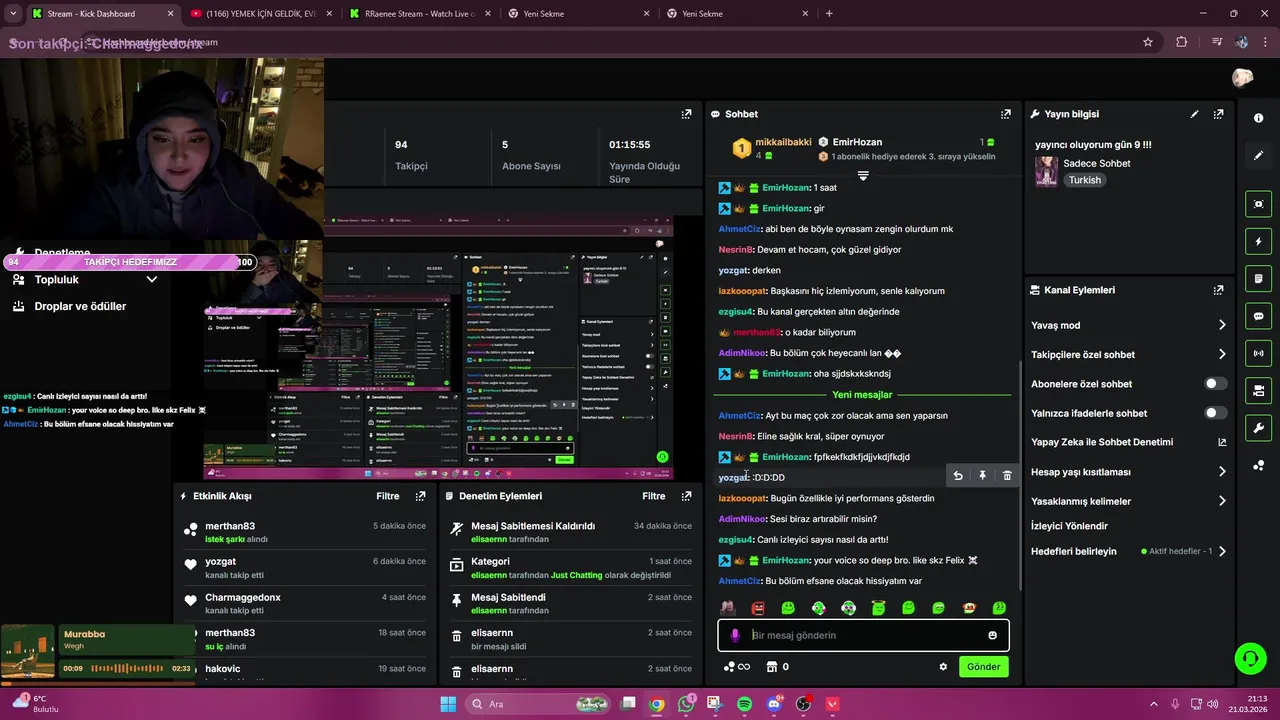The image size is (1280, 720).
Task: Click the channel points infinity icon
Action: coord(737,667)
